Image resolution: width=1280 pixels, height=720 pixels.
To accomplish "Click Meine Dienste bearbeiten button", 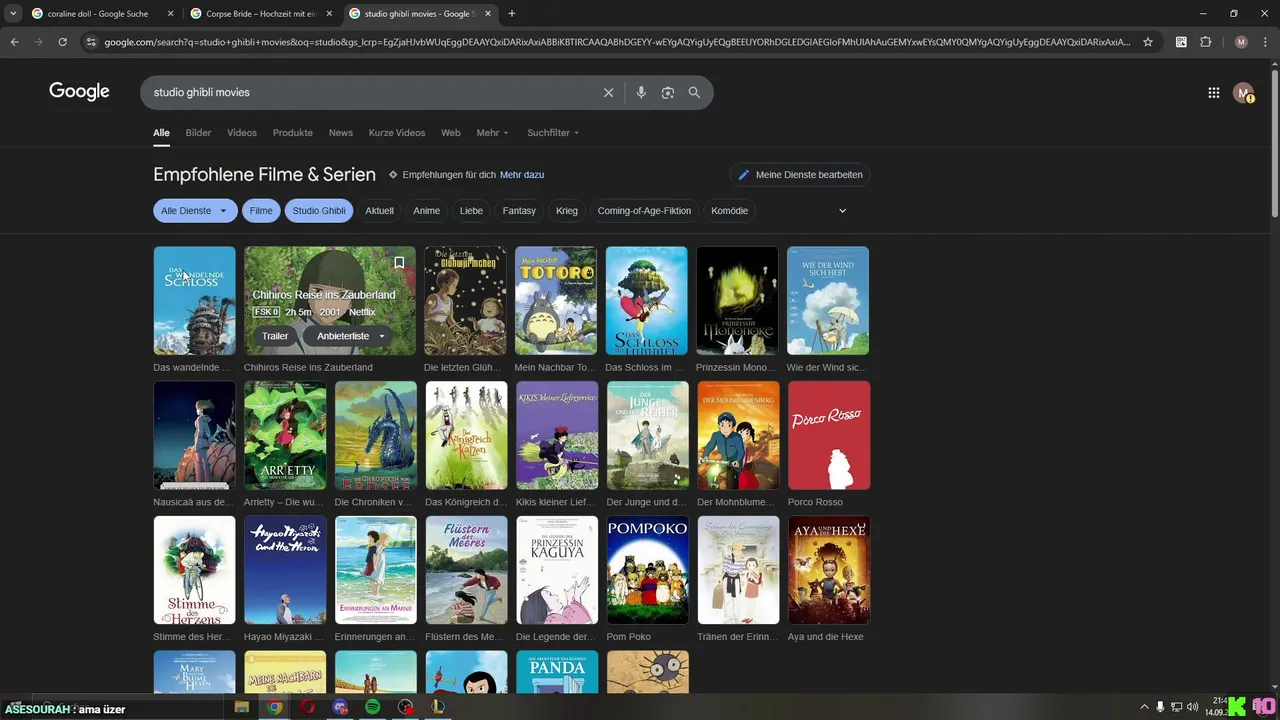I will pos(800,175).
